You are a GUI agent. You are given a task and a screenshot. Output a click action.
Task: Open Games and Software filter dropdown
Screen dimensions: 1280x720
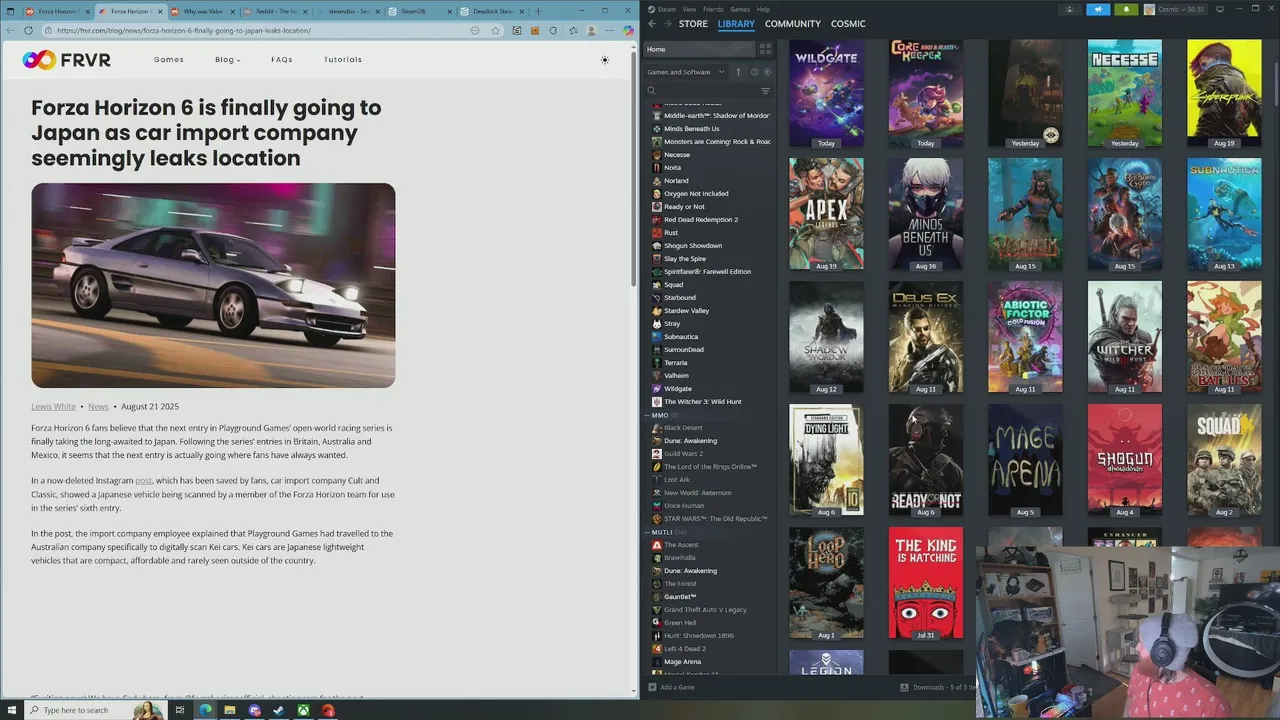[686, 72]
